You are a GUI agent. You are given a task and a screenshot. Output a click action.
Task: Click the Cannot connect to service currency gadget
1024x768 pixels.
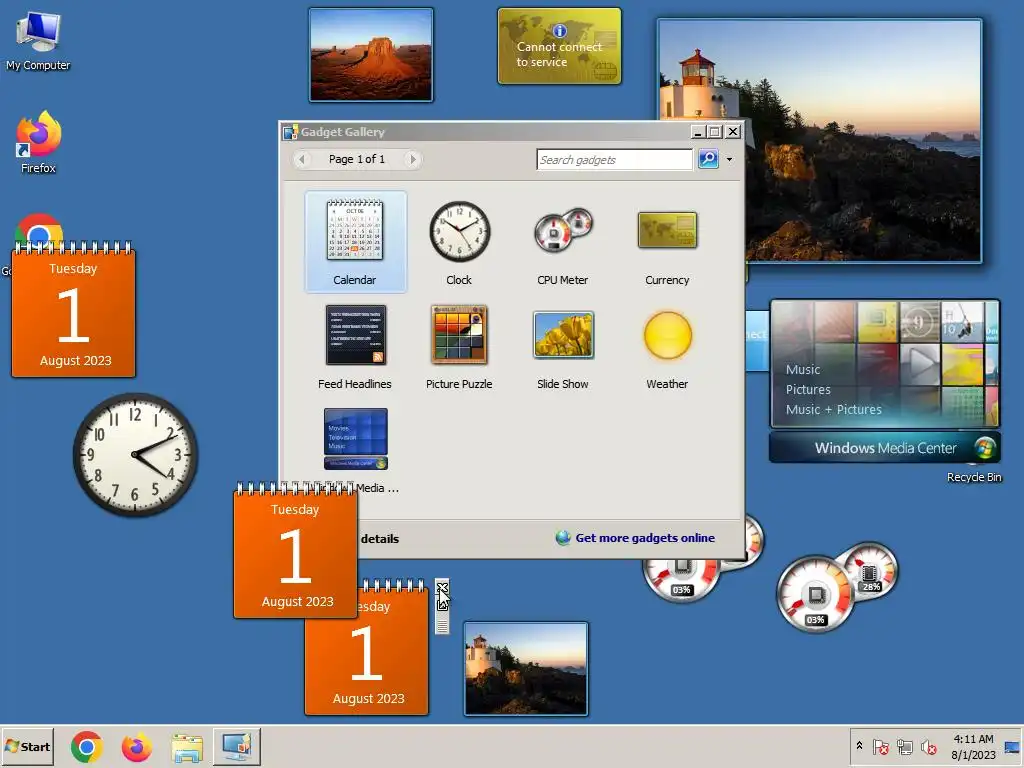pyautogui.click(x=560, y=46)
